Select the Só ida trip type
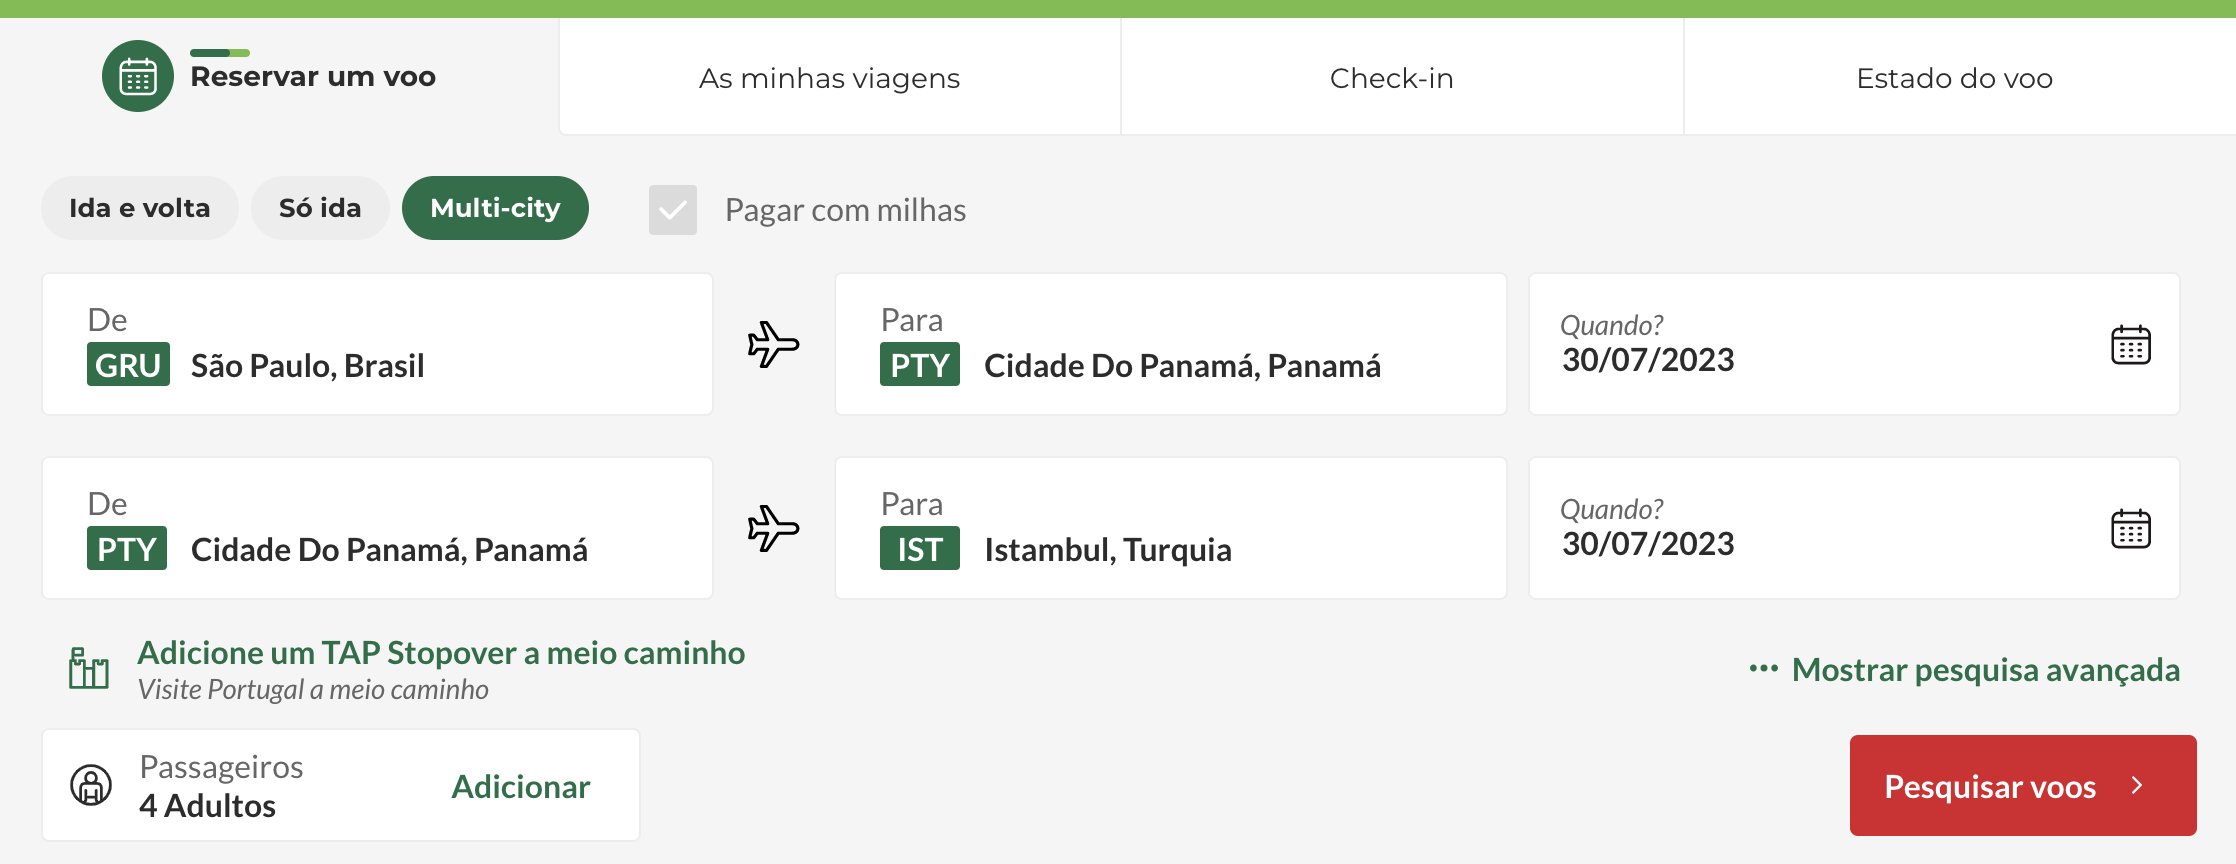The image size is (2236, 864). coord(320,208)
